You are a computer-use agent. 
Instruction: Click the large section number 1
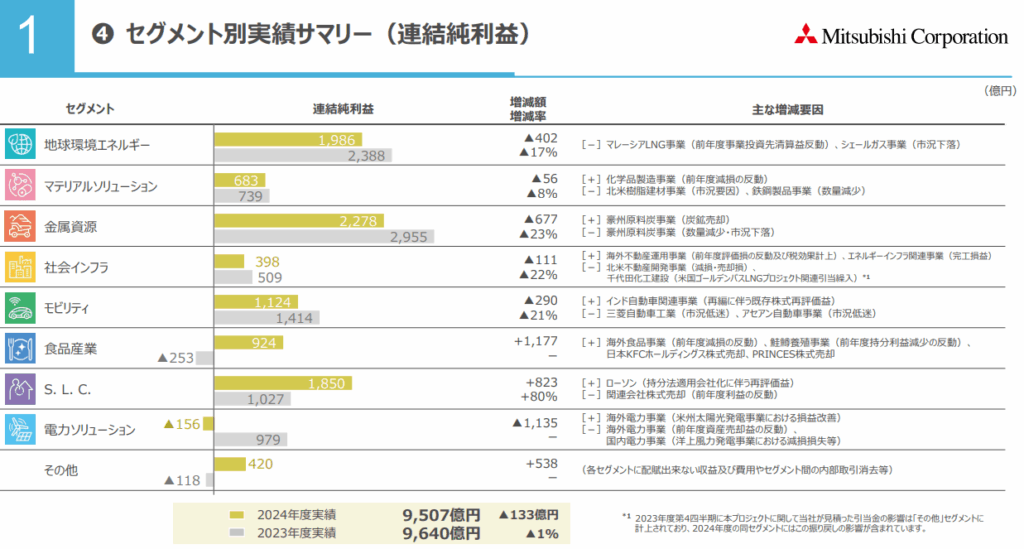[28, 35]
